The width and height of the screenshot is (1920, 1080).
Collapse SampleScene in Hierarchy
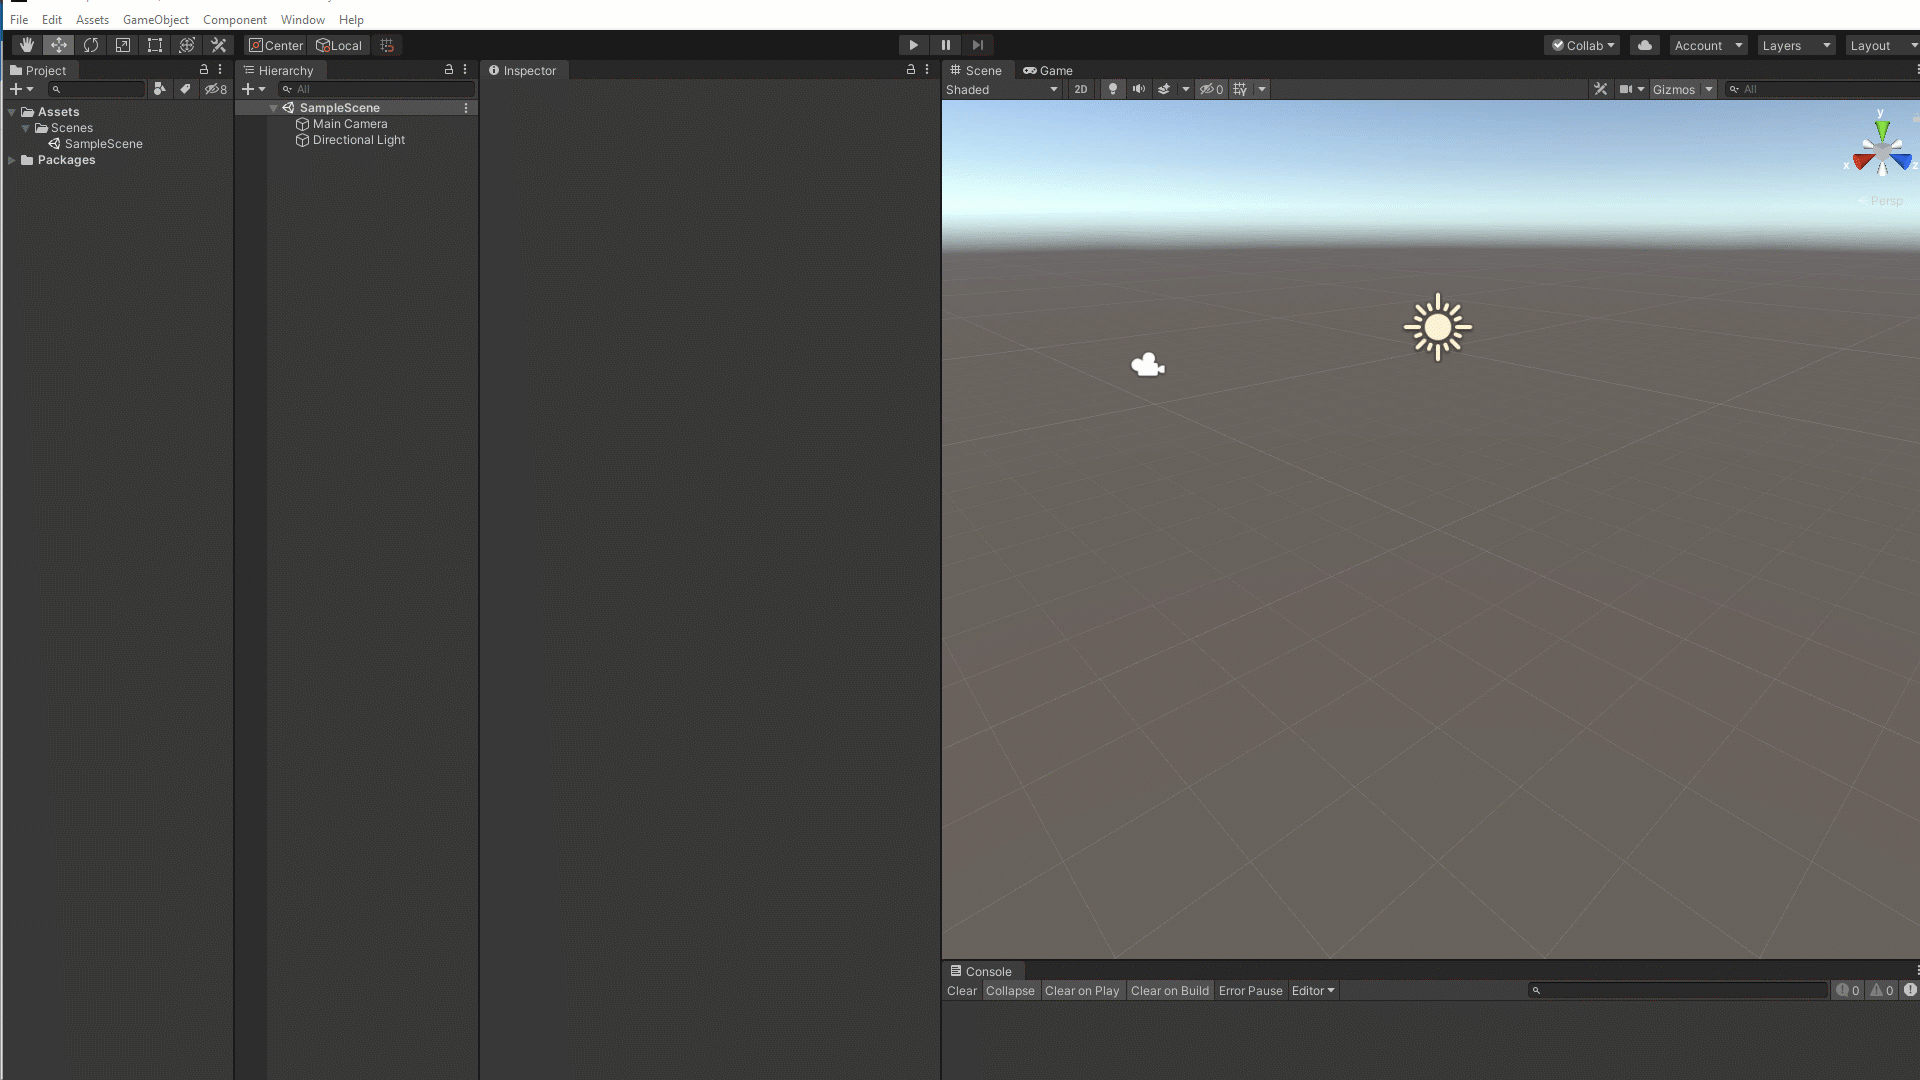coord(273,108)
